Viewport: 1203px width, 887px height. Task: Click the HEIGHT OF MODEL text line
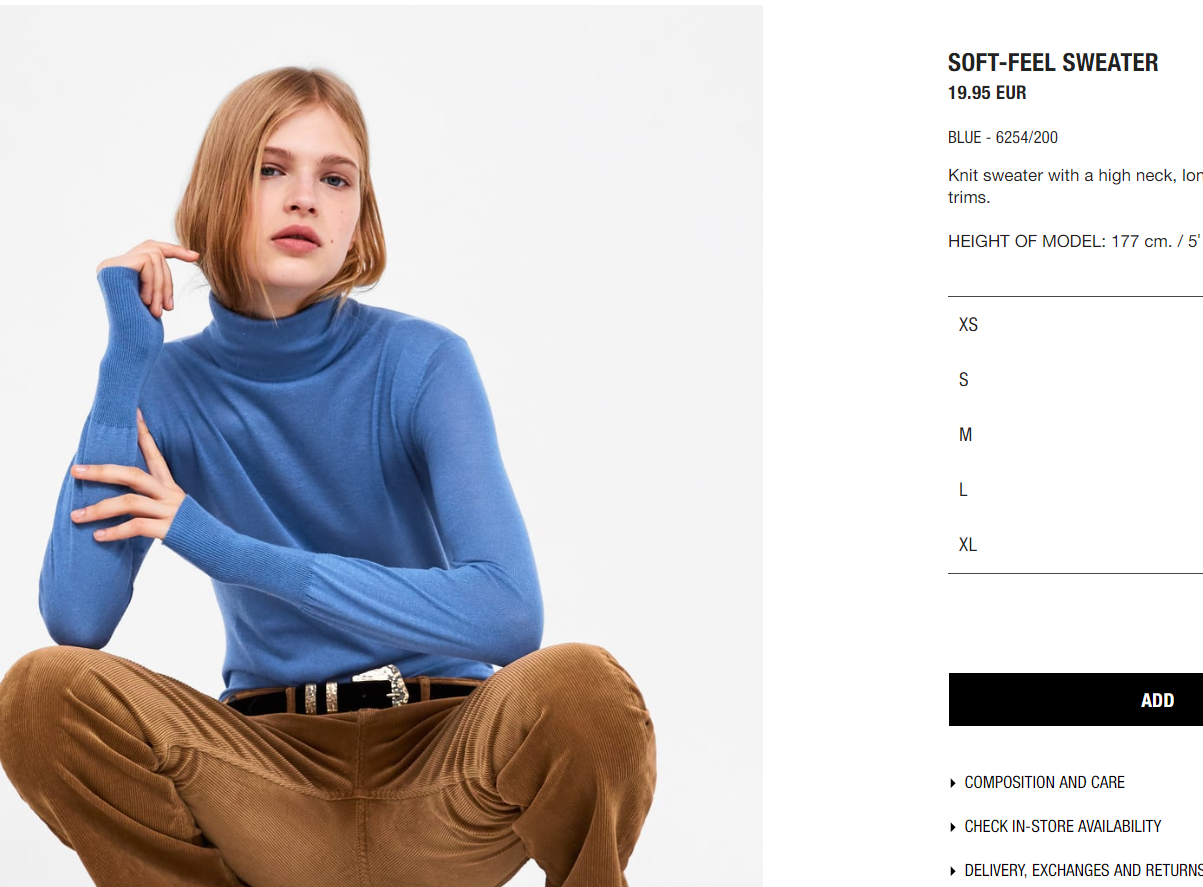point(1075,242)
